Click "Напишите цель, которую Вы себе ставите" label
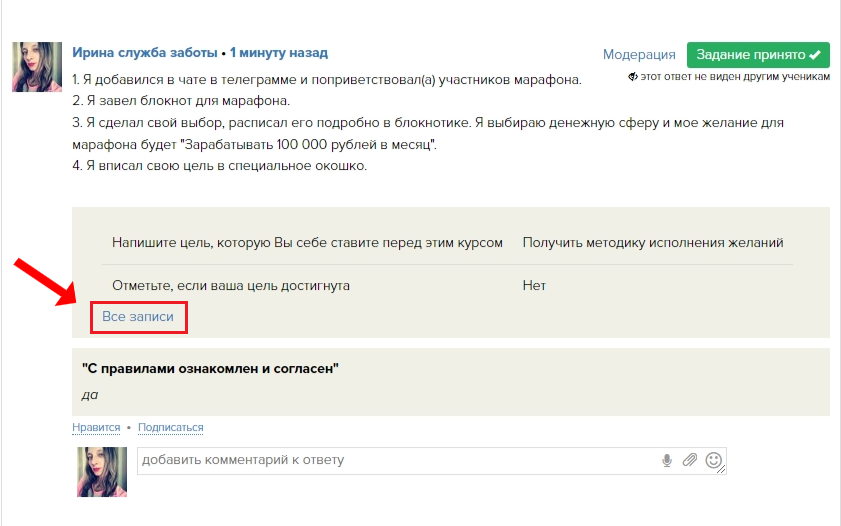Viewport: 841px width, 526px height. pyautogui.click(x=307, y=243)
